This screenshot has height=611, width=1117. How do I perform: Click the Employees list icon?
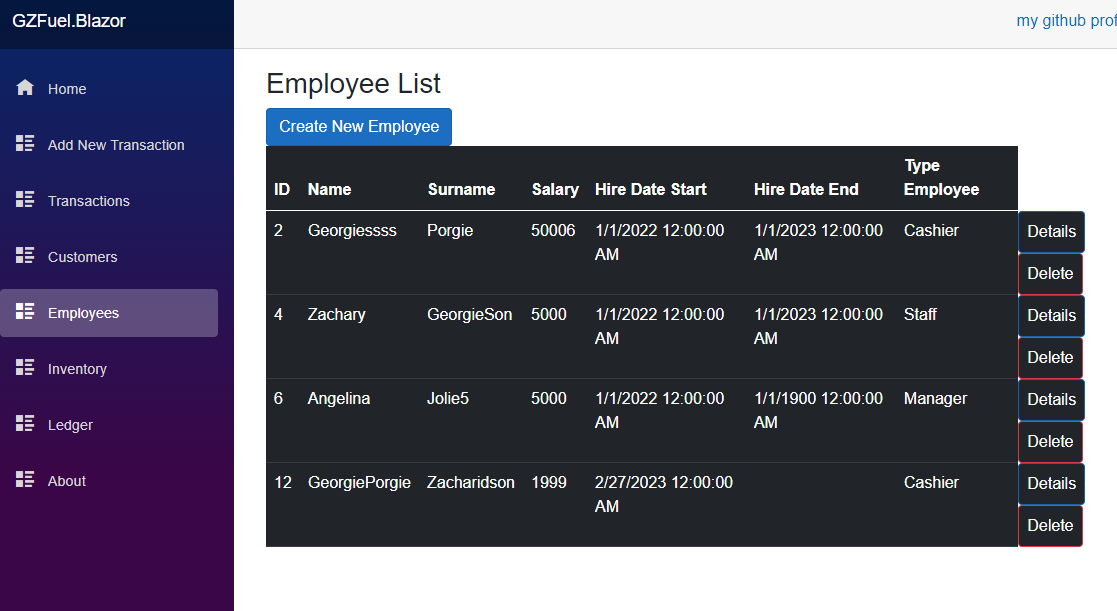25,311
